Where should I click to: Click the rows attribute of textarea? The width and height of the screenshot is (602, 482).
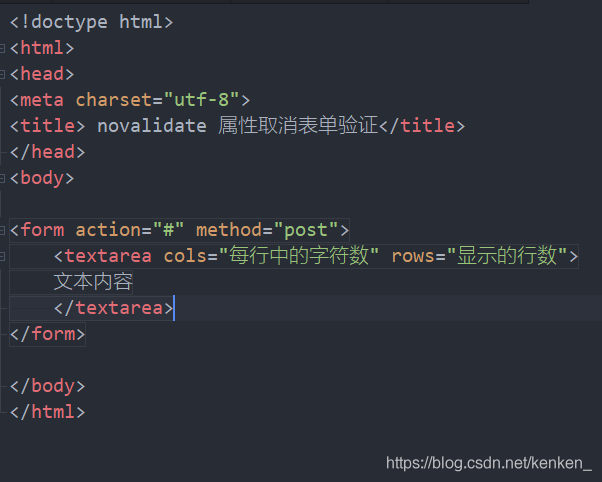[413, 256]
